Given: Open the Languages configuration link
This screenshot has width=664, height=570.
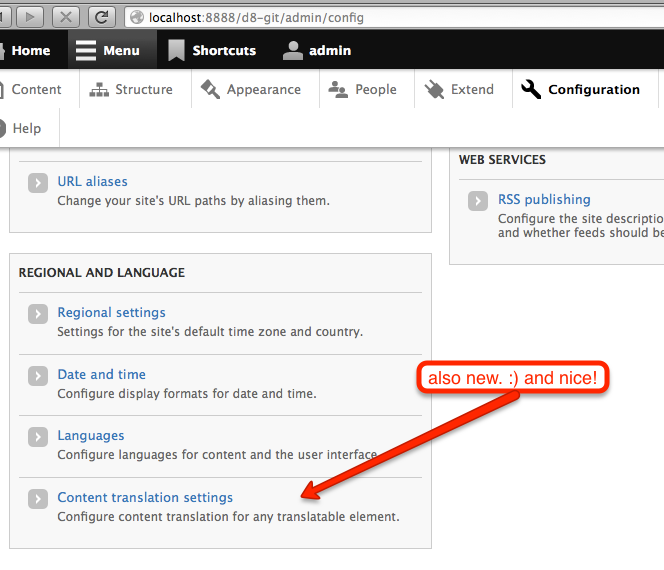Looking at the screenshot, I should [x=91, y=435].
